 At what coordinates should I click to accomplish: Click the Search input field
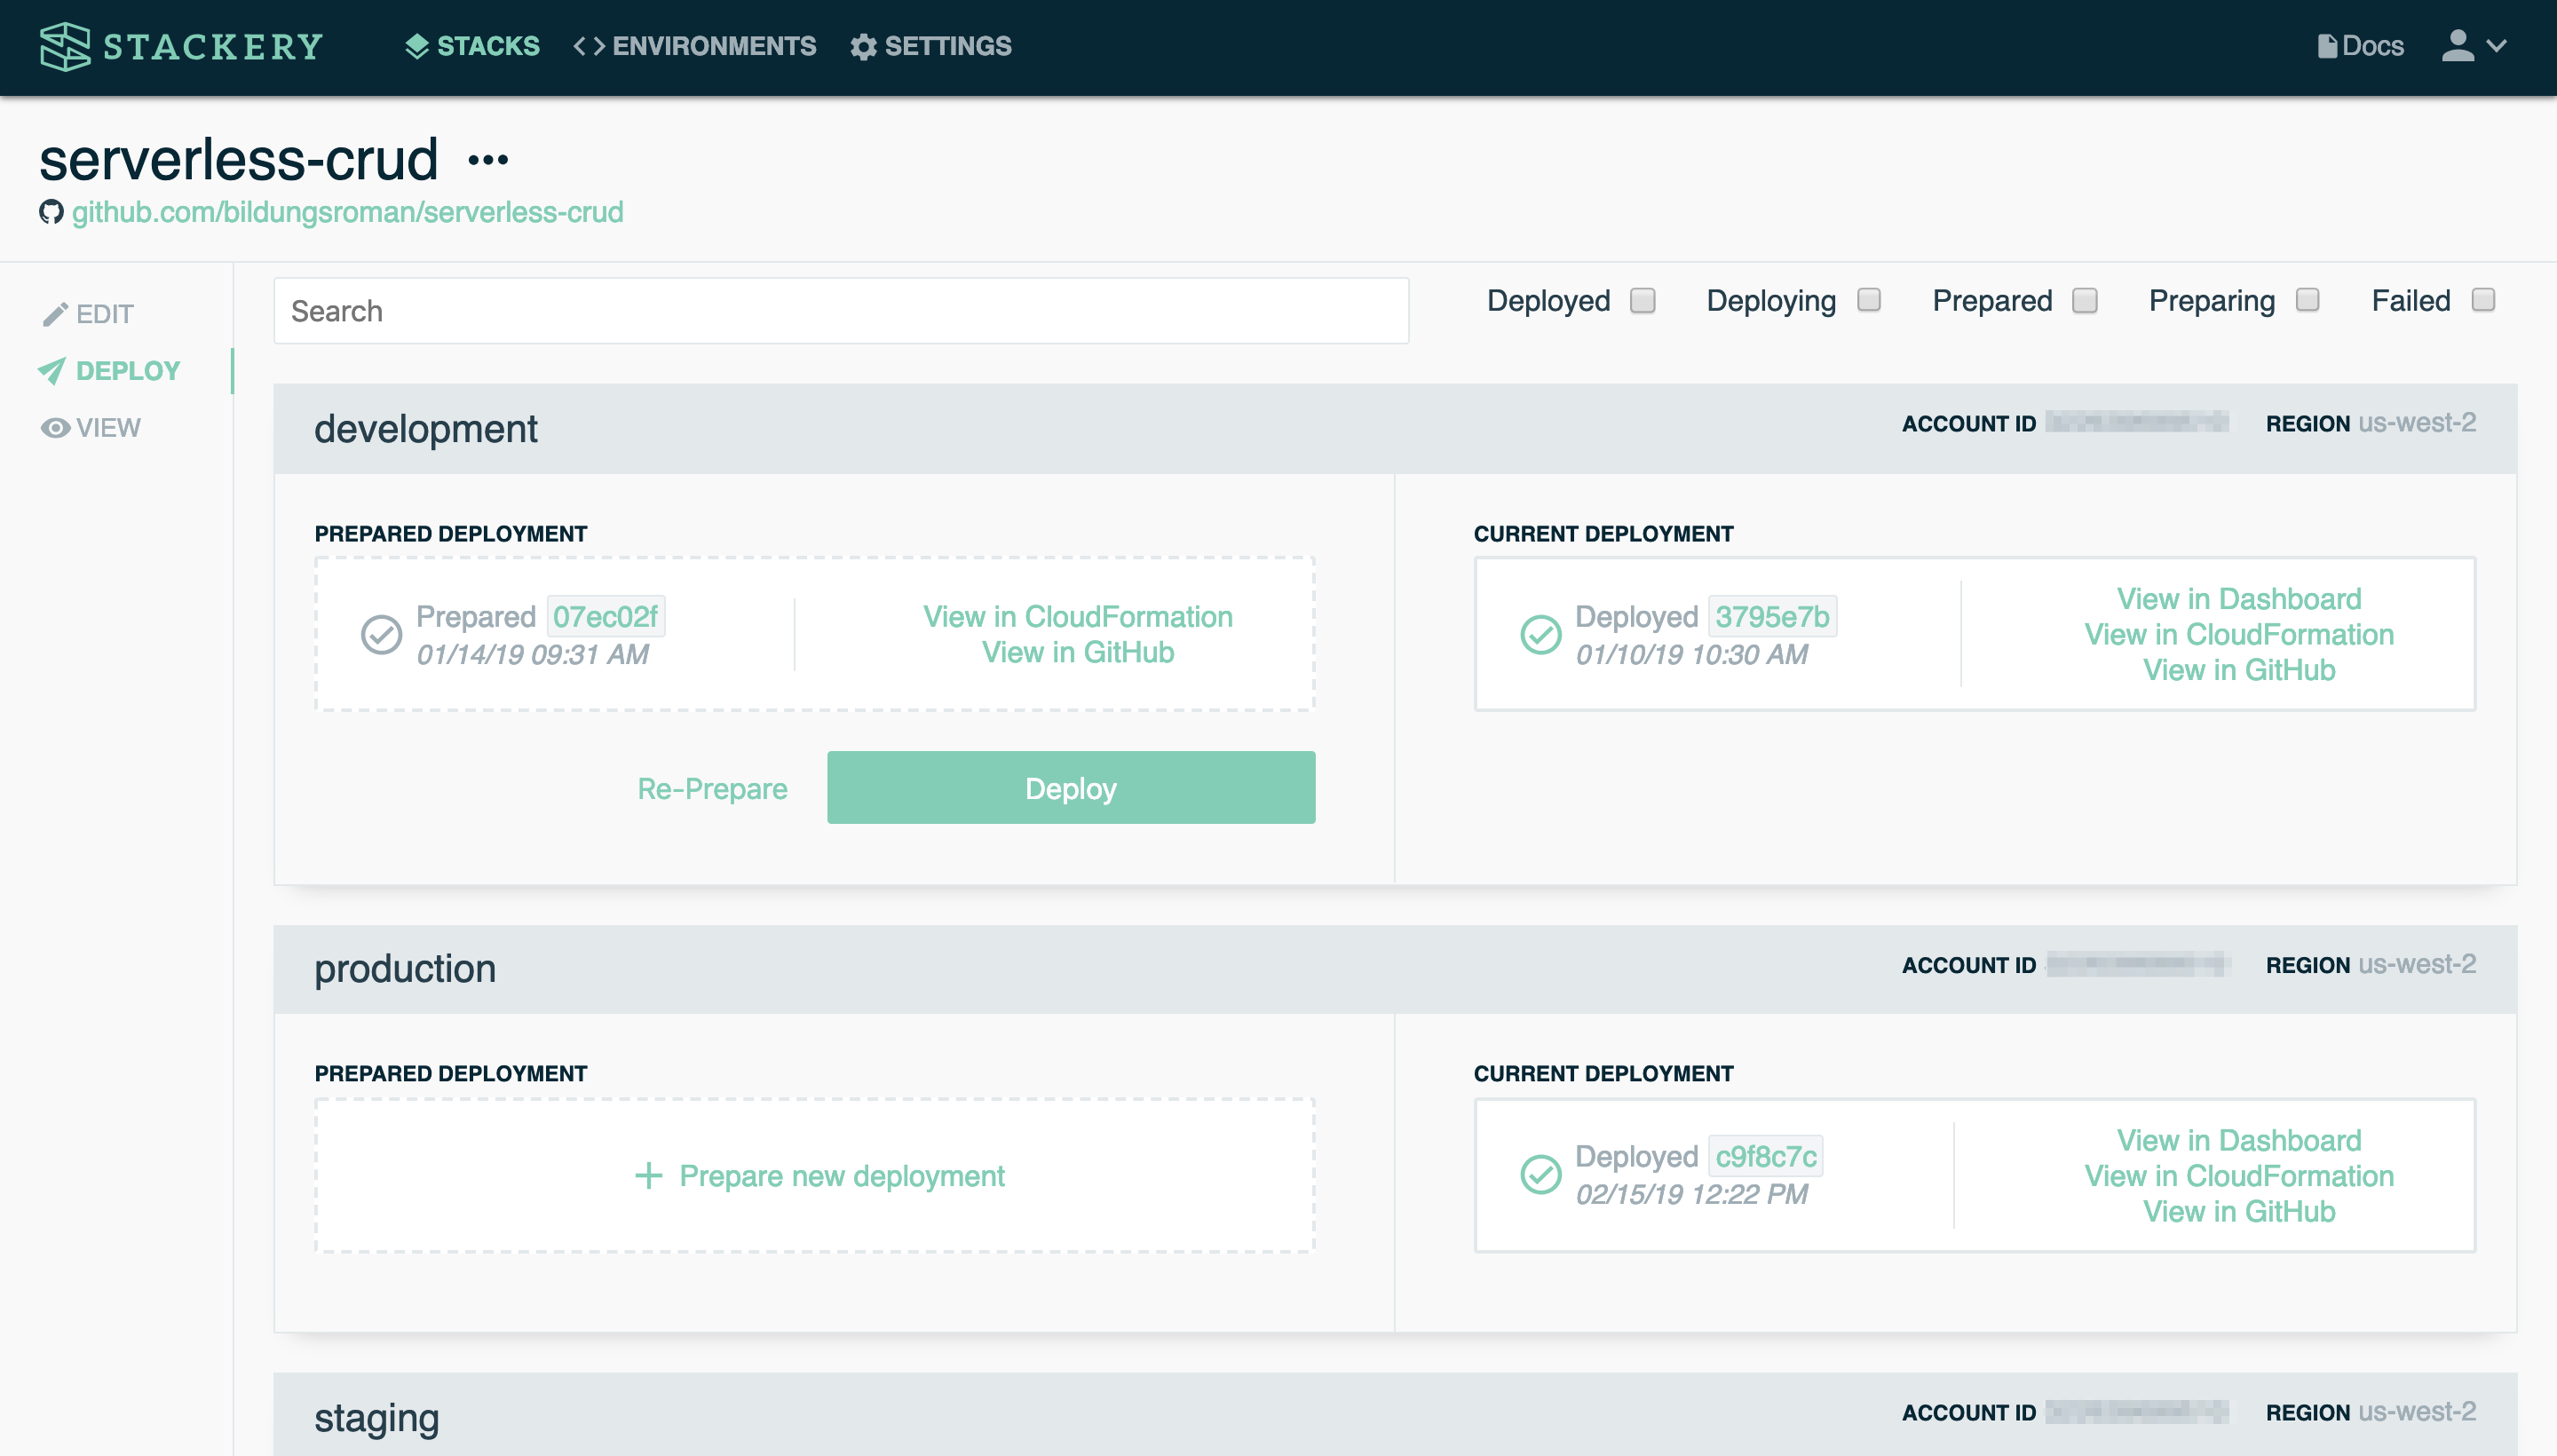coord(841,311)
